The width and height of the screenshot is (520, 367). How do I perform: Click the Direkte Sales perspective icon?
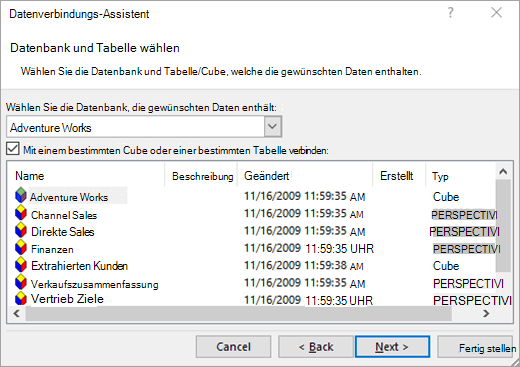tap(21, 230)
